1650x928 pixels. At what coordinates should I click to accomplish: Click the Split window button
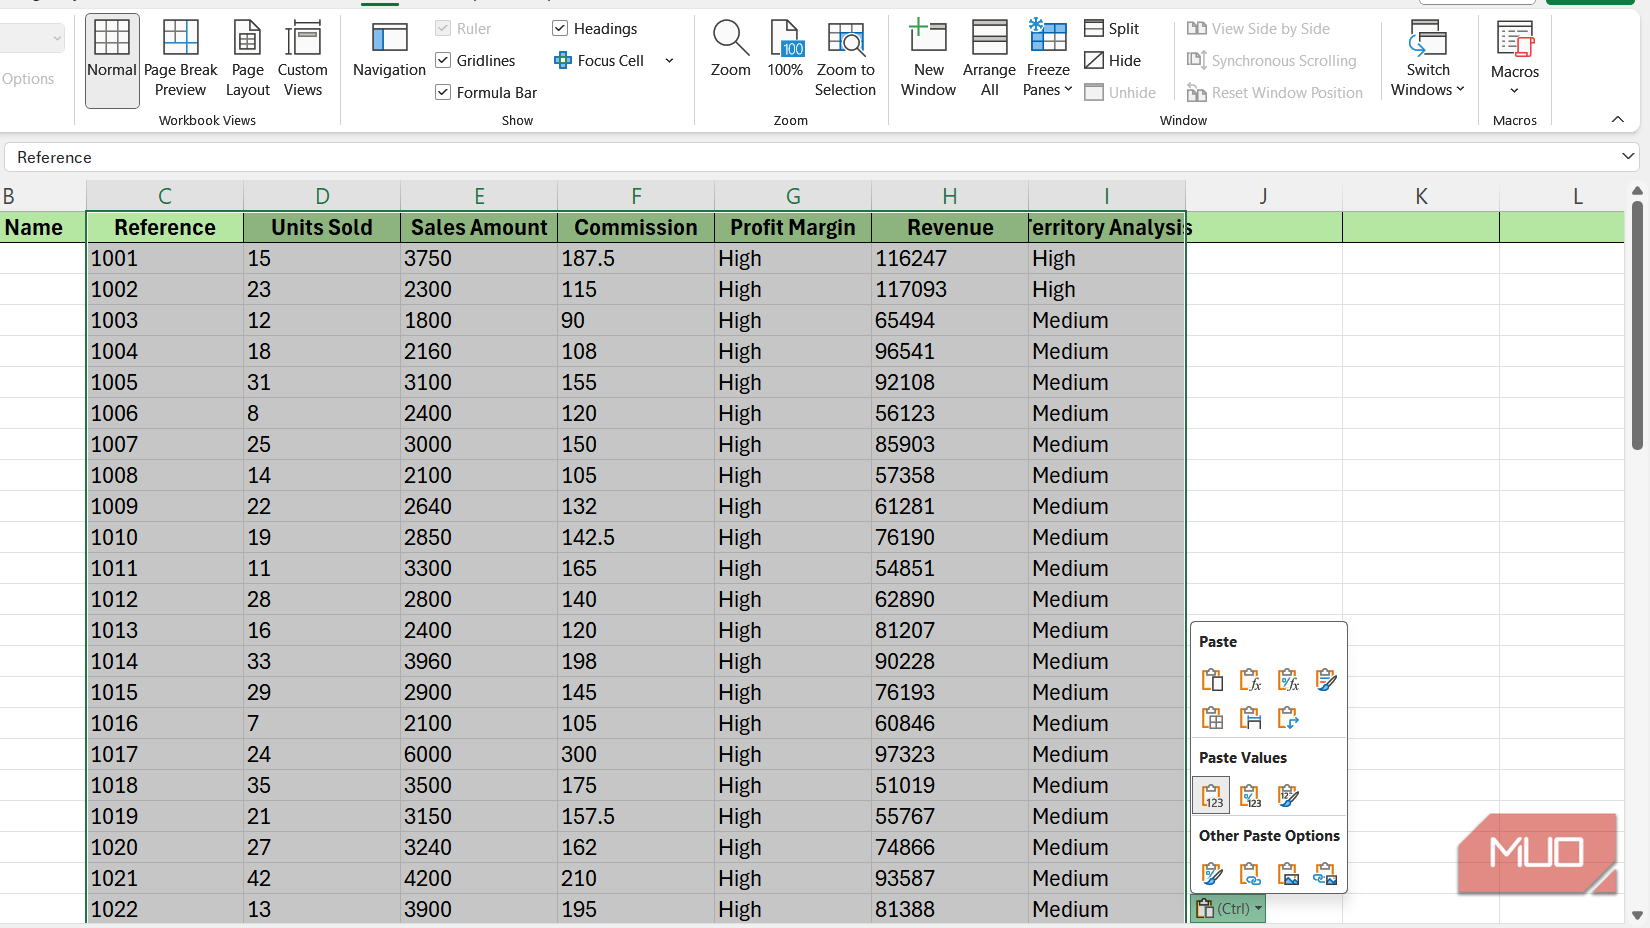click(1112, 29)
